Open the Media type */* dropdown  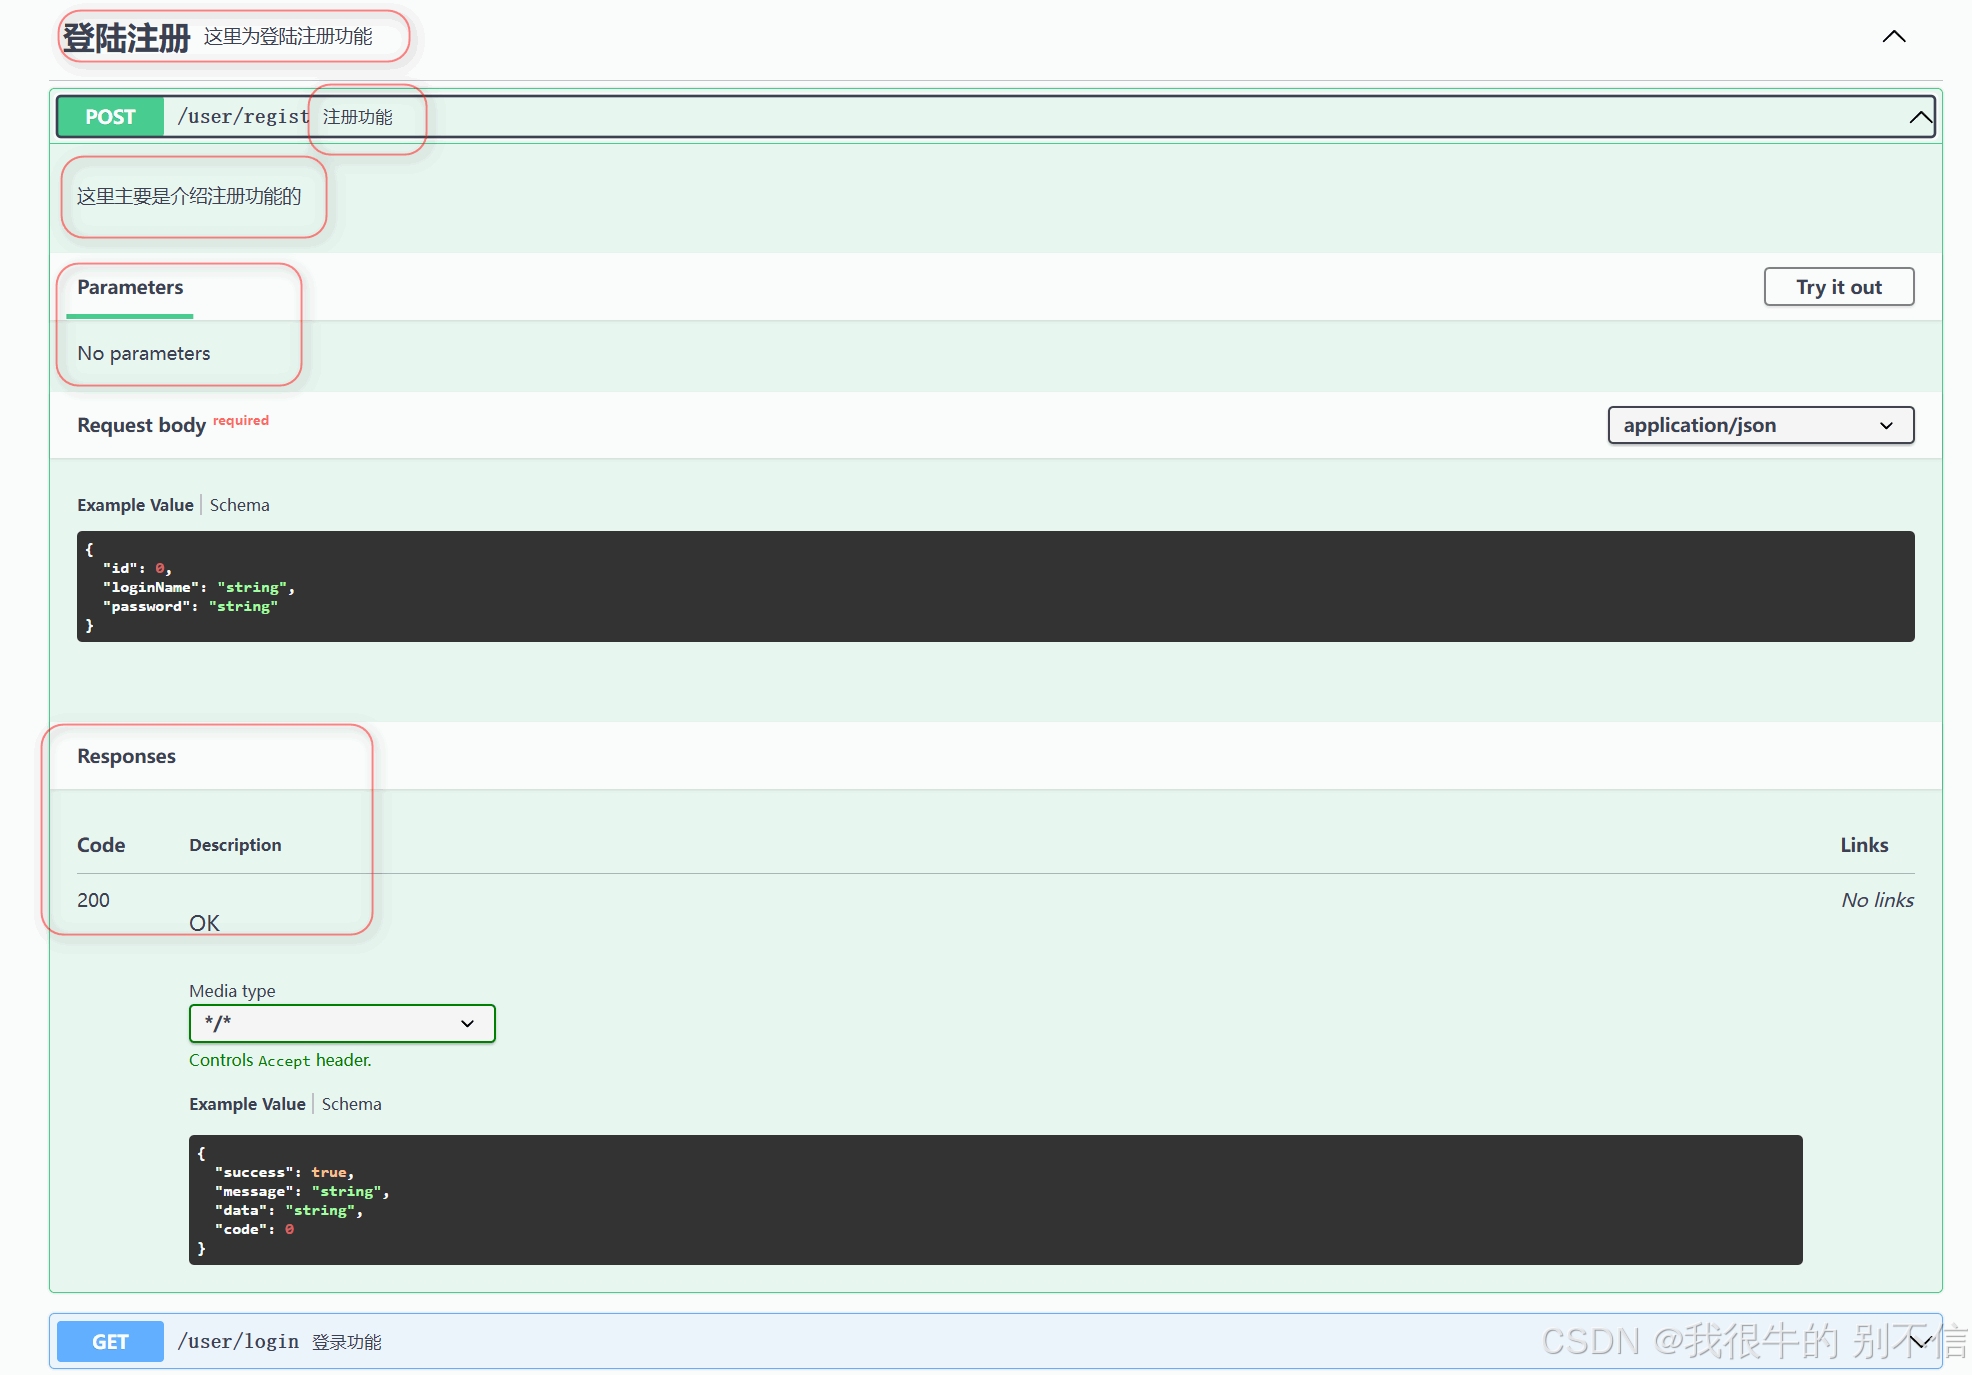coord(341,1023)
